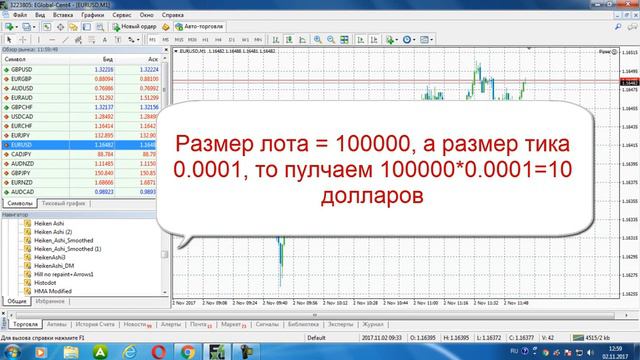
Task: Select the H4 timeframe
Action: click(x=218, y=40)
